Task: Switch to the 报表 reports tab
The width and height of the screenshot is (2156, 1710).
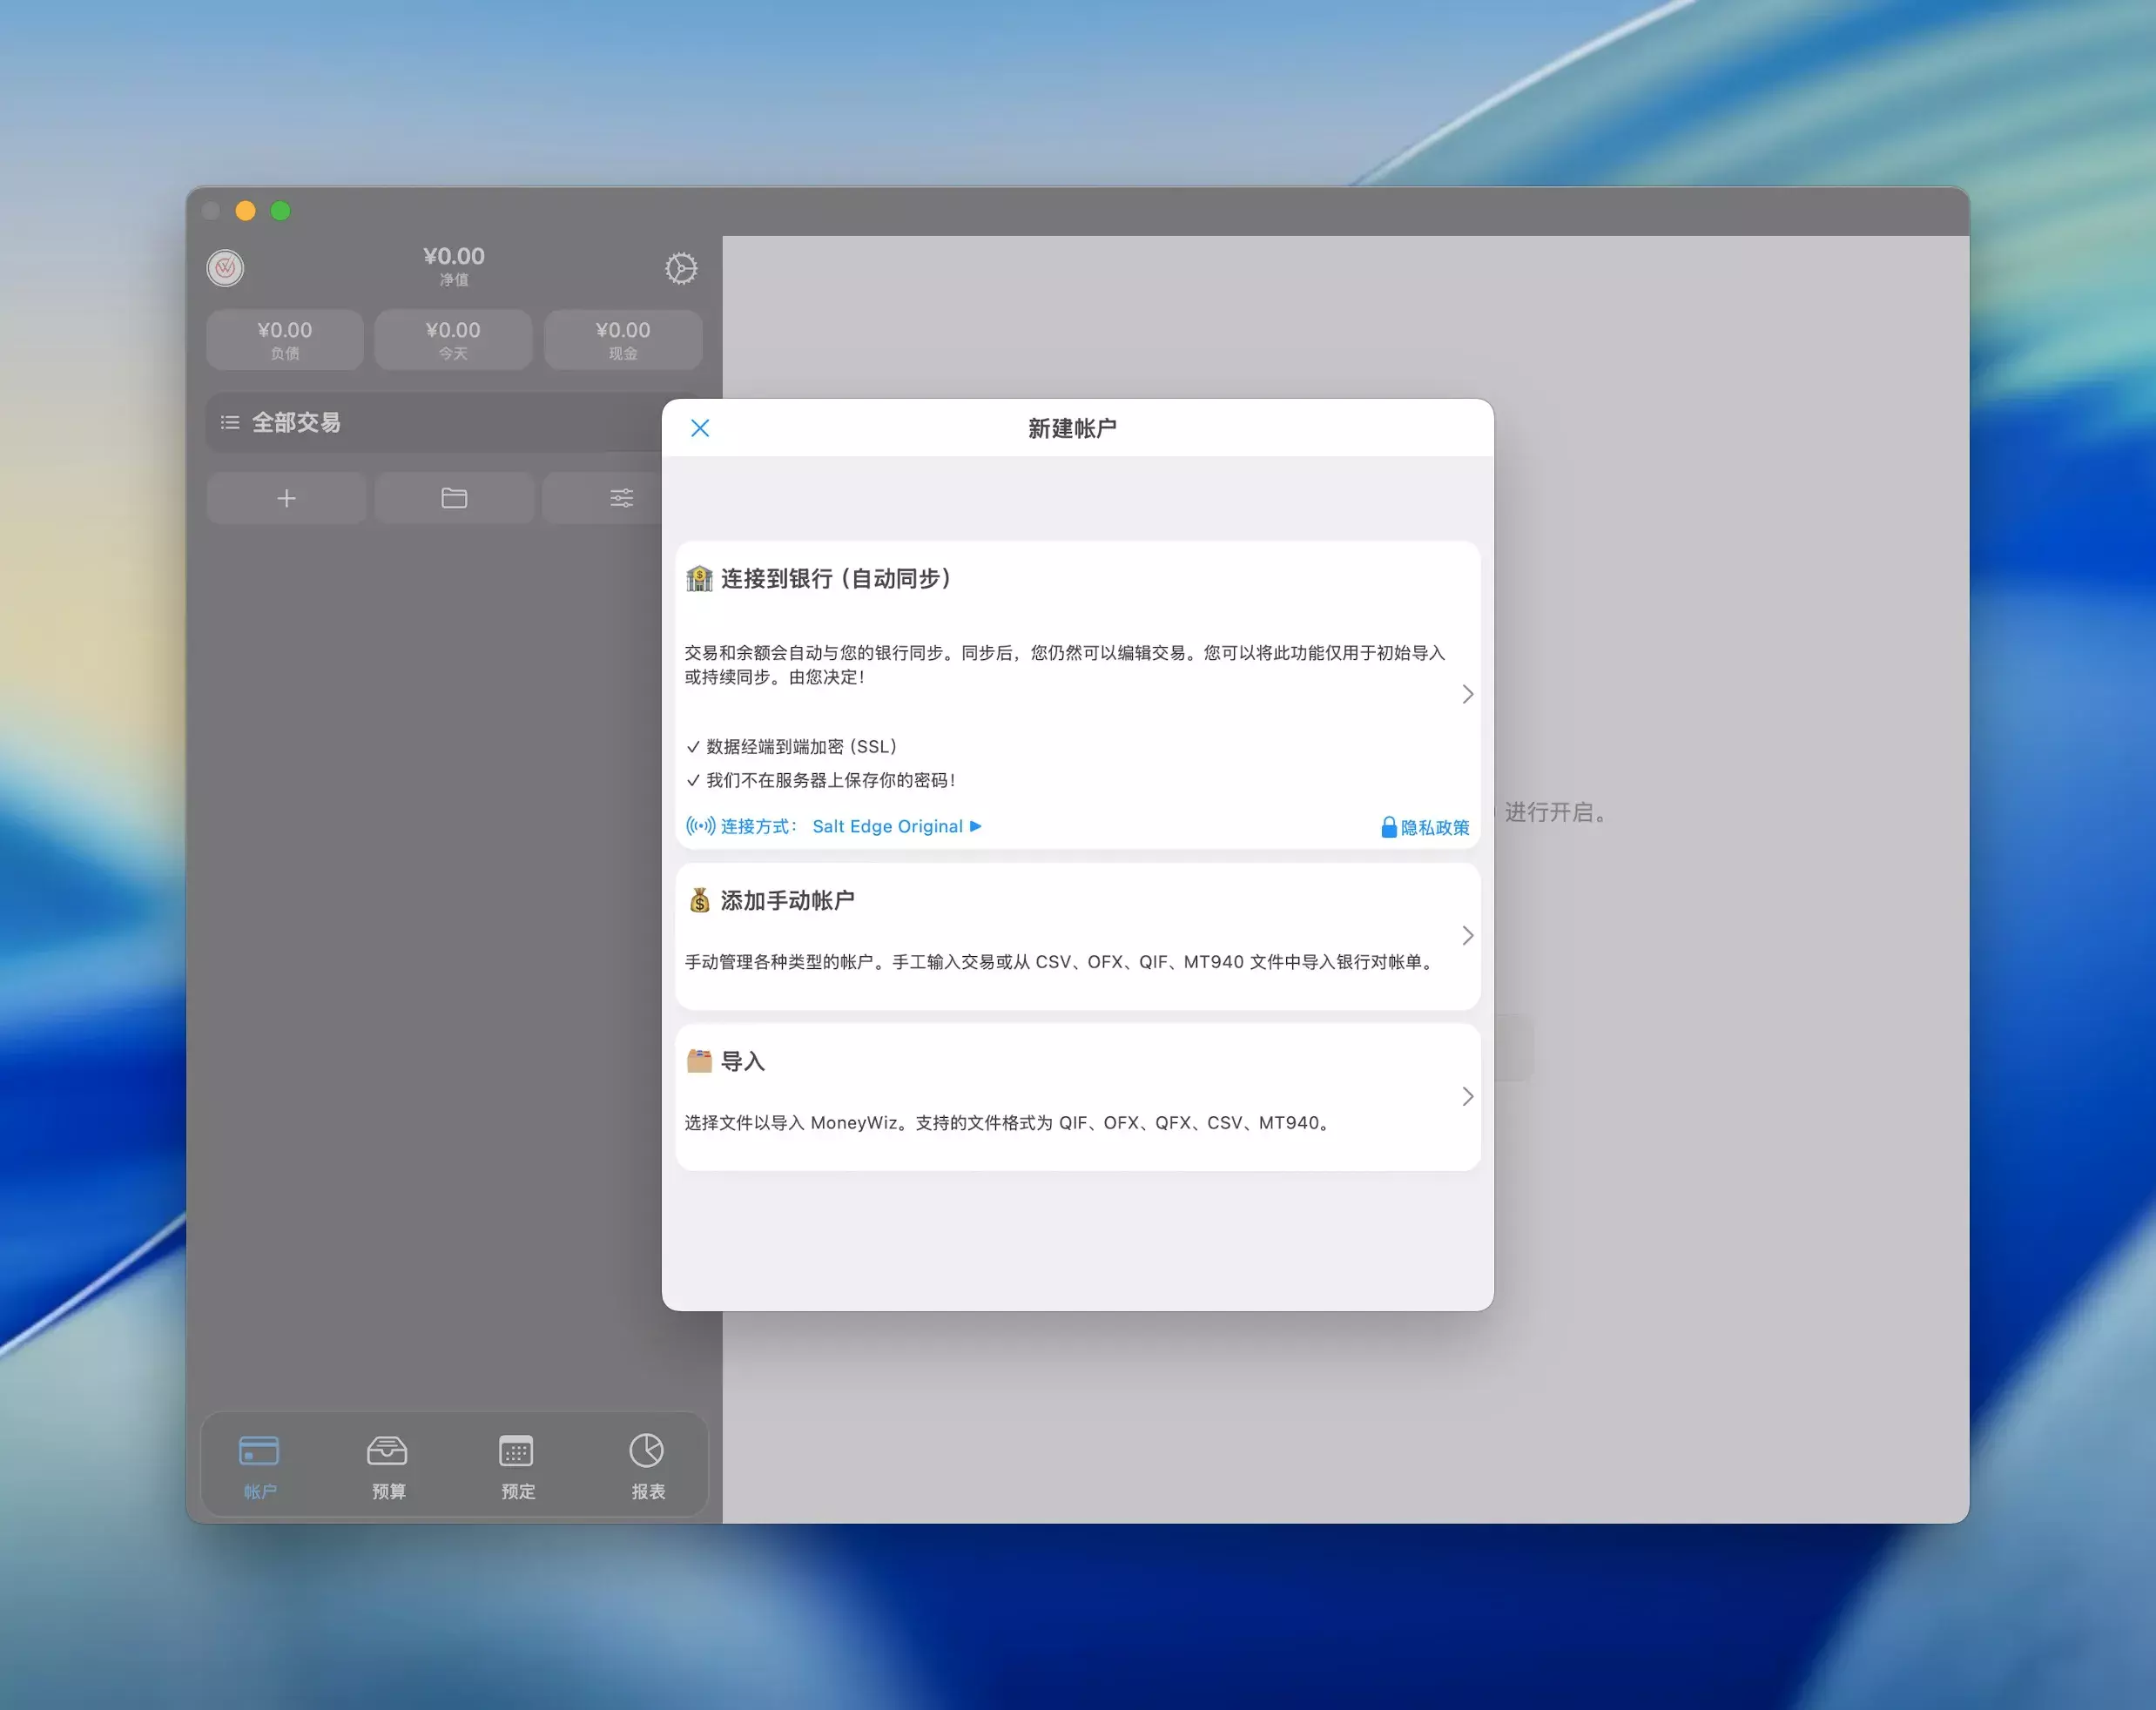Action: (x=647, y=1467)
